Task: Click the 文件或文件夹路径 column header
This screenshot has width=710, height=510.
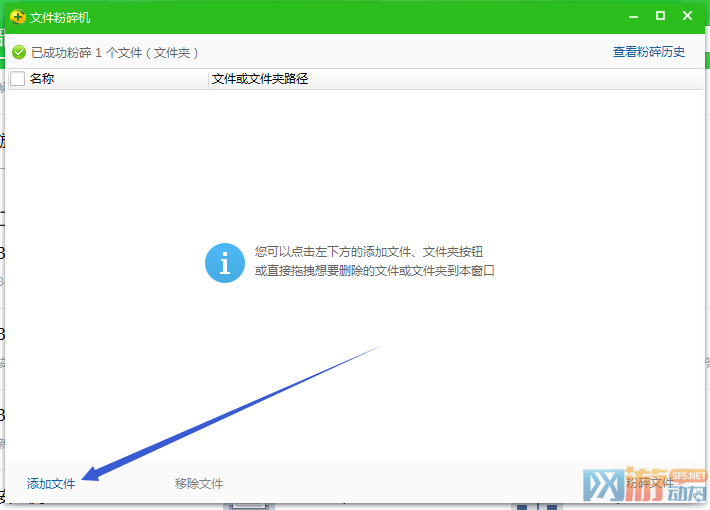Action: pyautogui.click(x=260, y=79)
